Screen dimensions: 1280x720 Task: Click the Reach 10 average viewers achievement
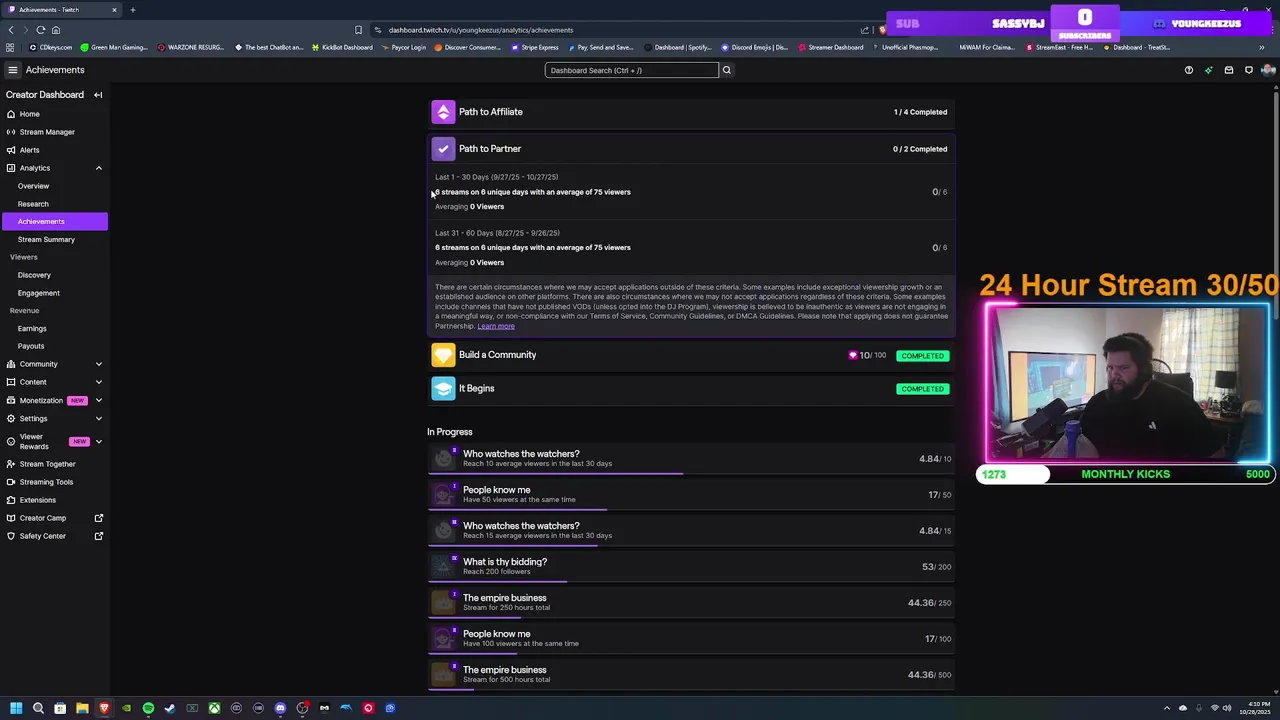coord(690,459)
